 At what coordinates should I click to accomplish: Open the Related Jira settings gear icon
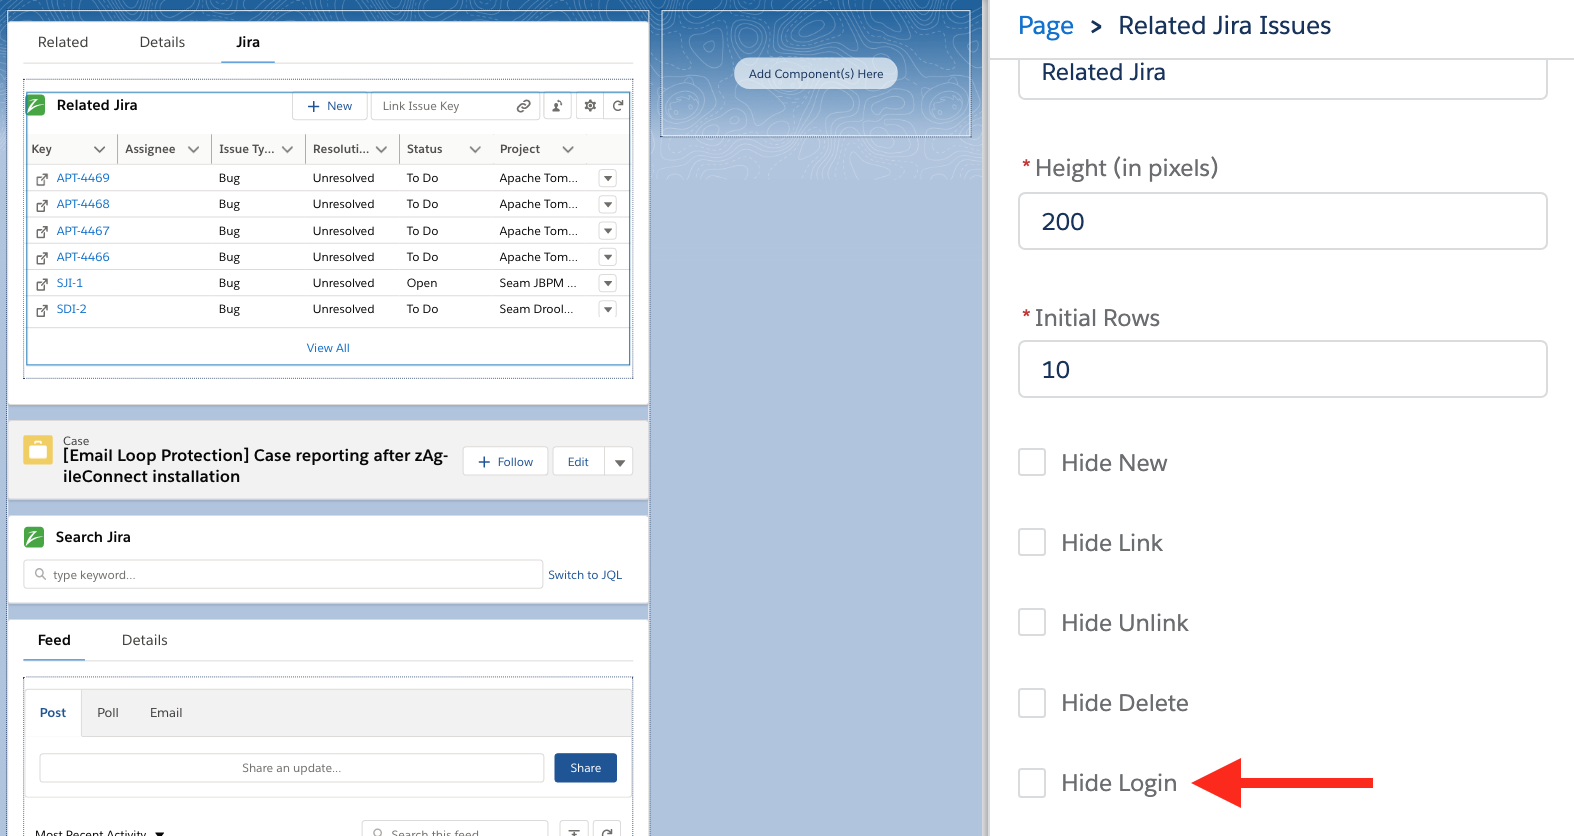point(590,106)
